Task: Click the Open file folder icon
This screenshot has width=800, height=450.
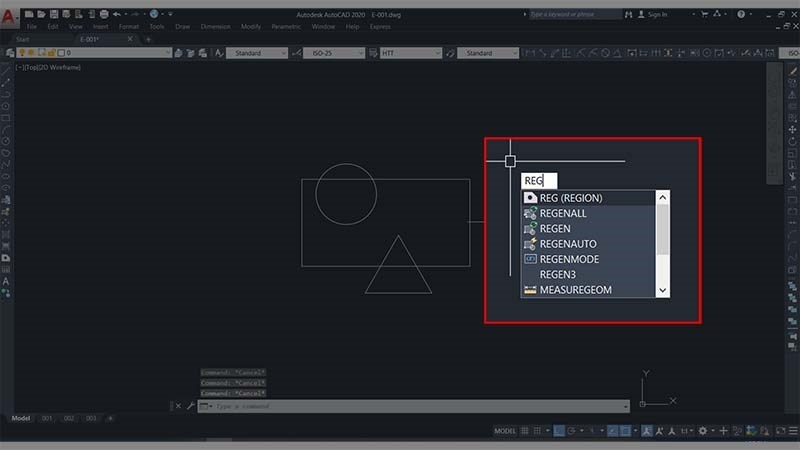Action: 41,14
